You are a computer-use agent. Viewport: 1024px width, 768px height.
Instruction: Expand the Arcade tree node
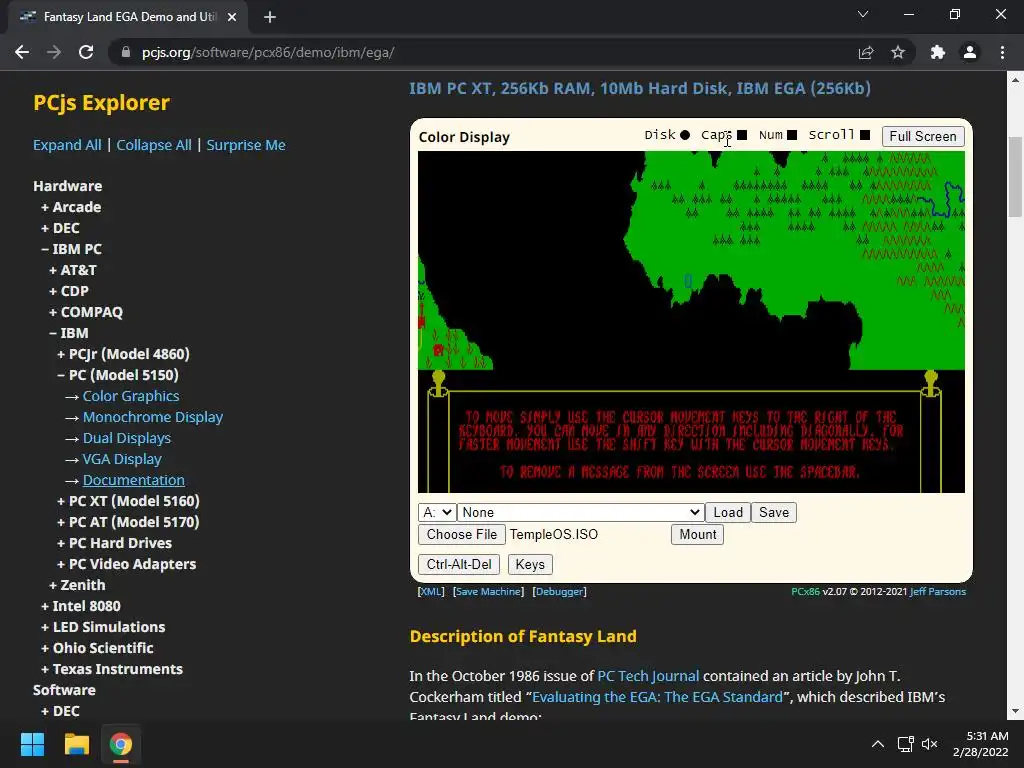[x=71, y=207]
